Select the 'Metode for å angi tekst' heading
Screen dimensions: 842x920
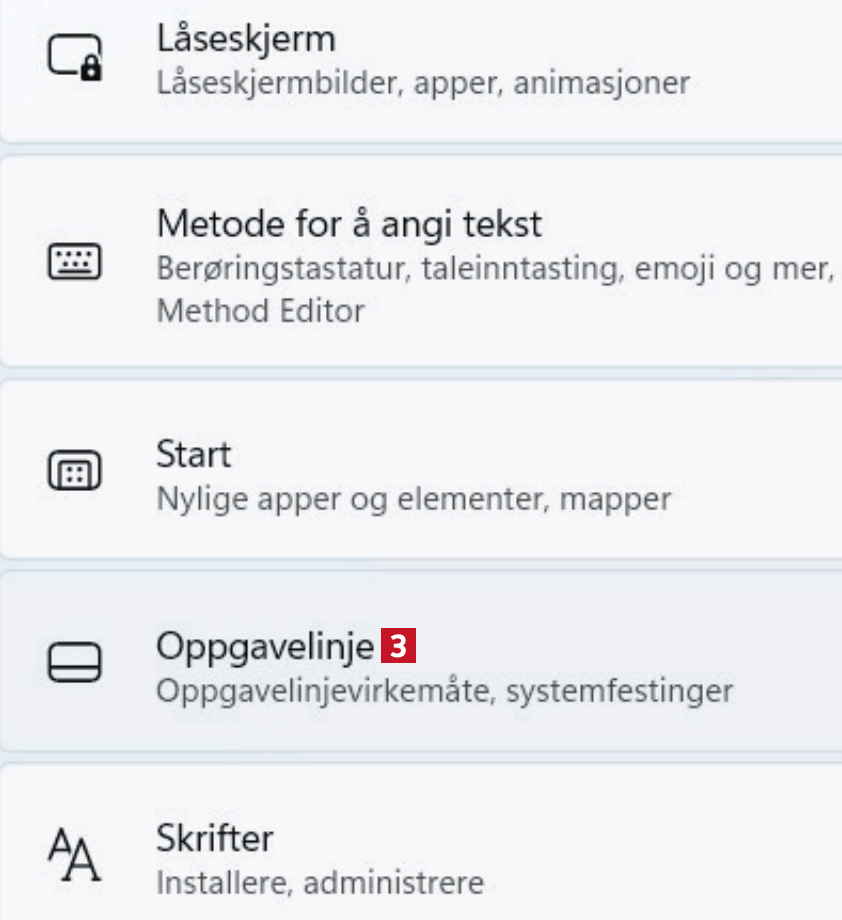(x=349, y=222)
